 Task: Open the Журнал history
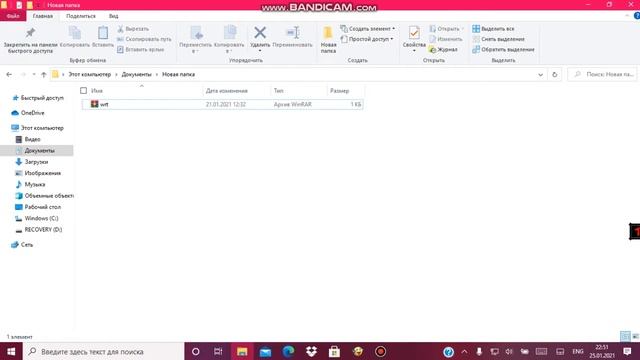(443, 49)
